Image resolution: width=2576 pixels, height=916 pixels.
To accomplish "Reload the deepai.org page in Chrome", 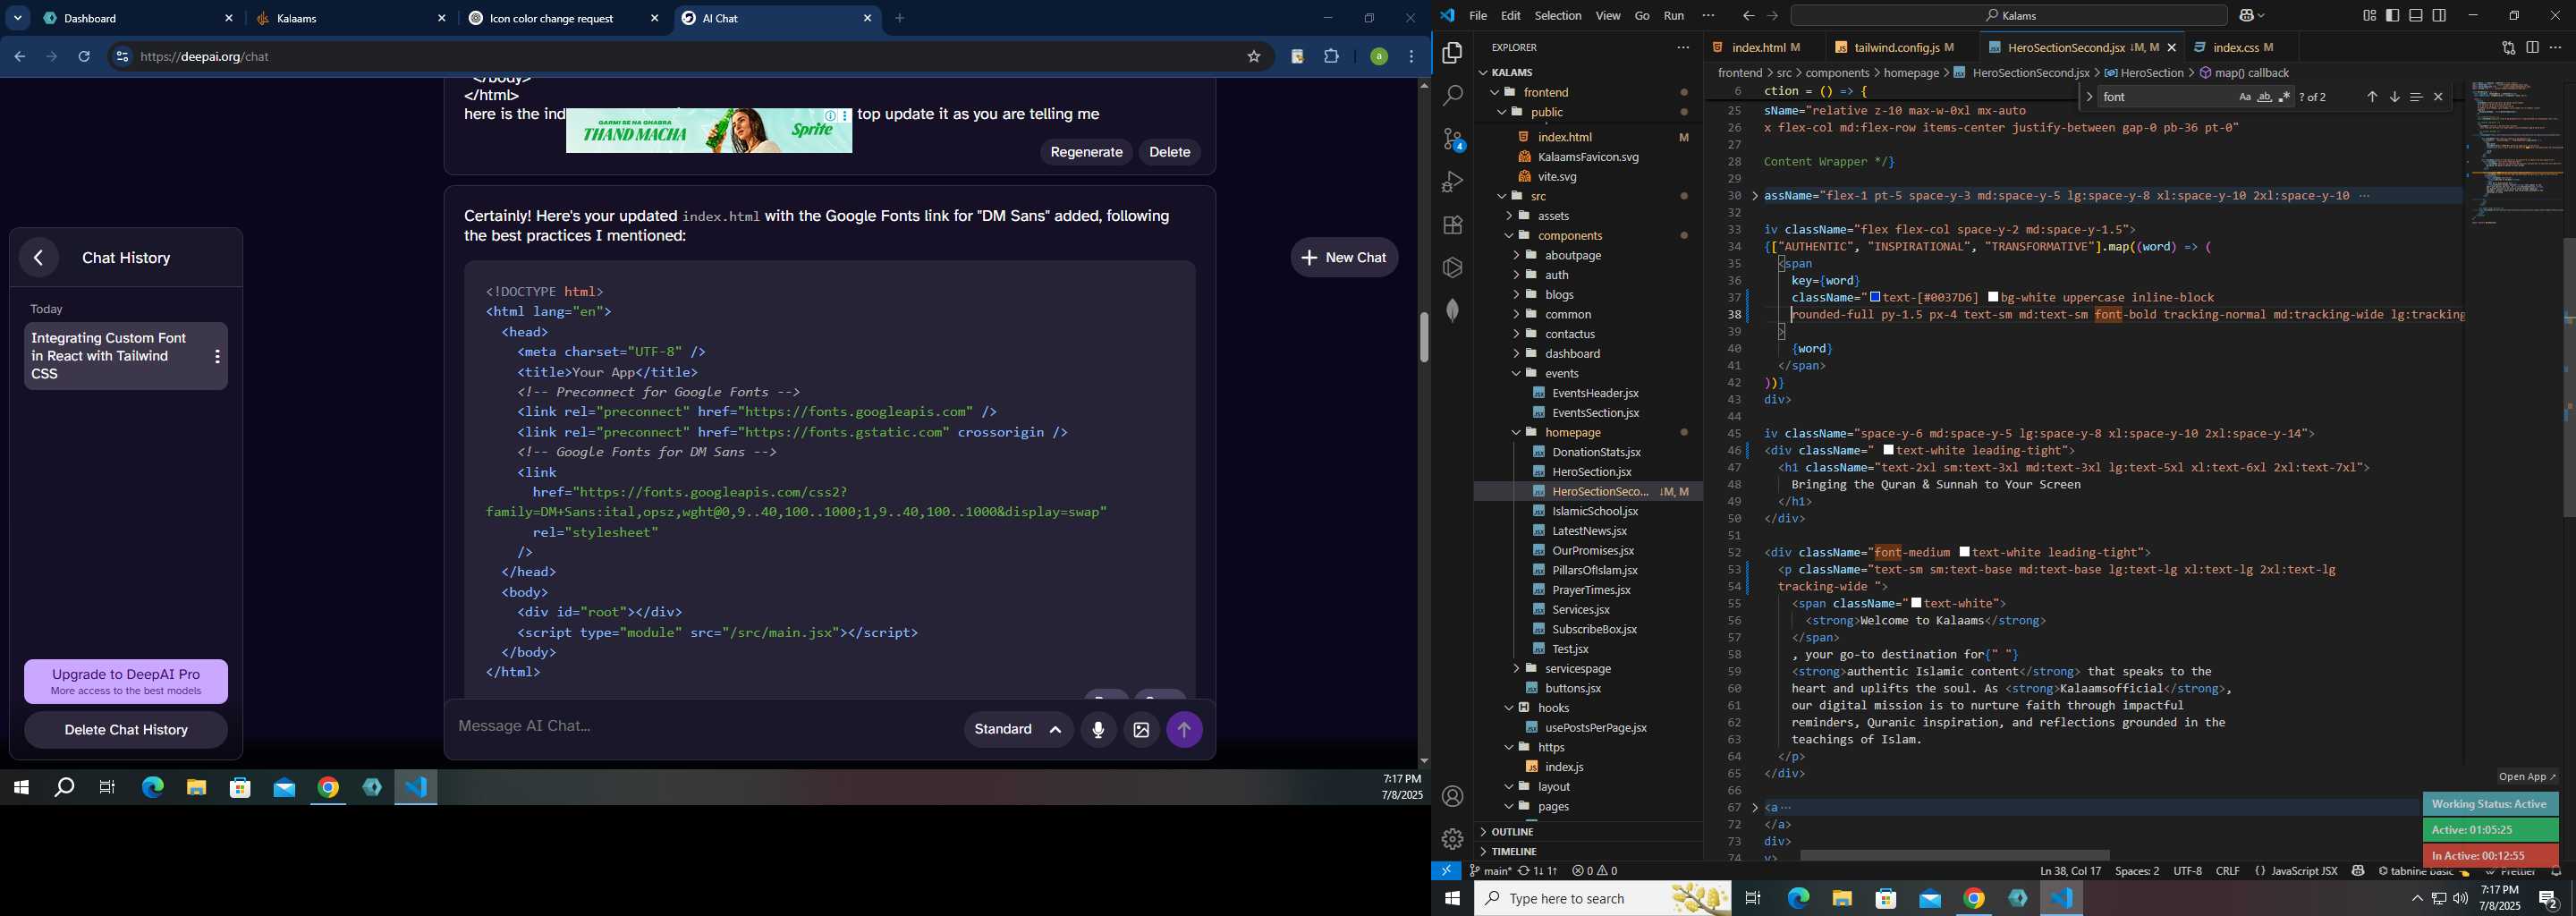I will [x=84, y=57].
